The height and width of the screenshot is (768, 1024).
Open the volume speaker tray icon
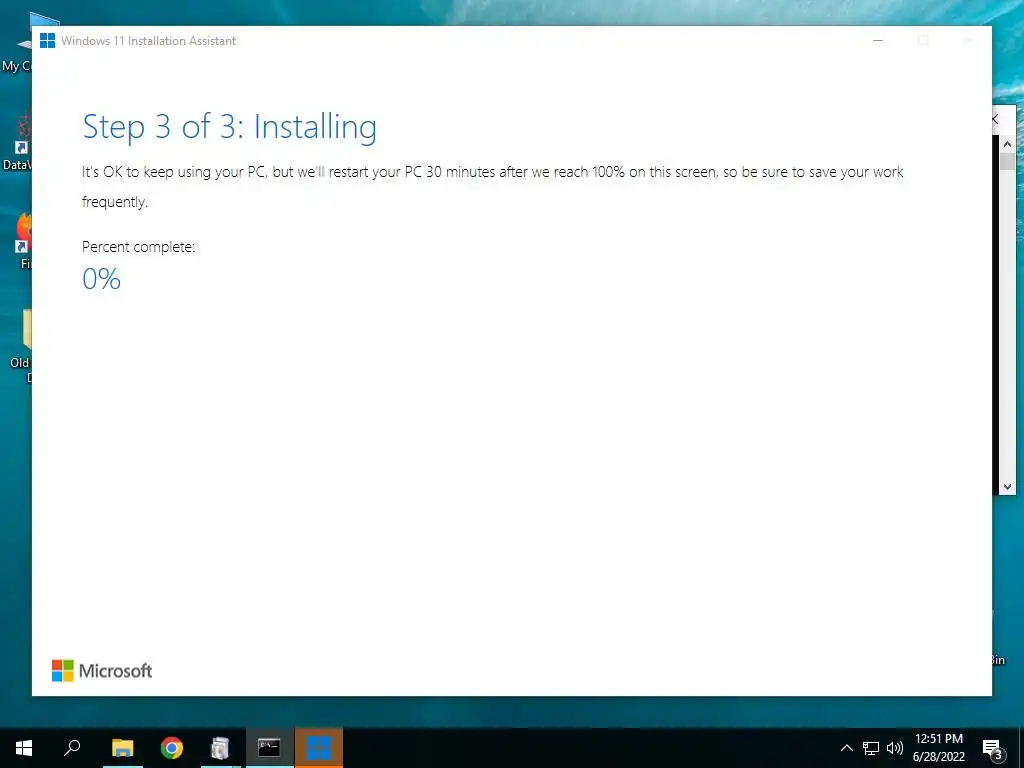[895, 748]
